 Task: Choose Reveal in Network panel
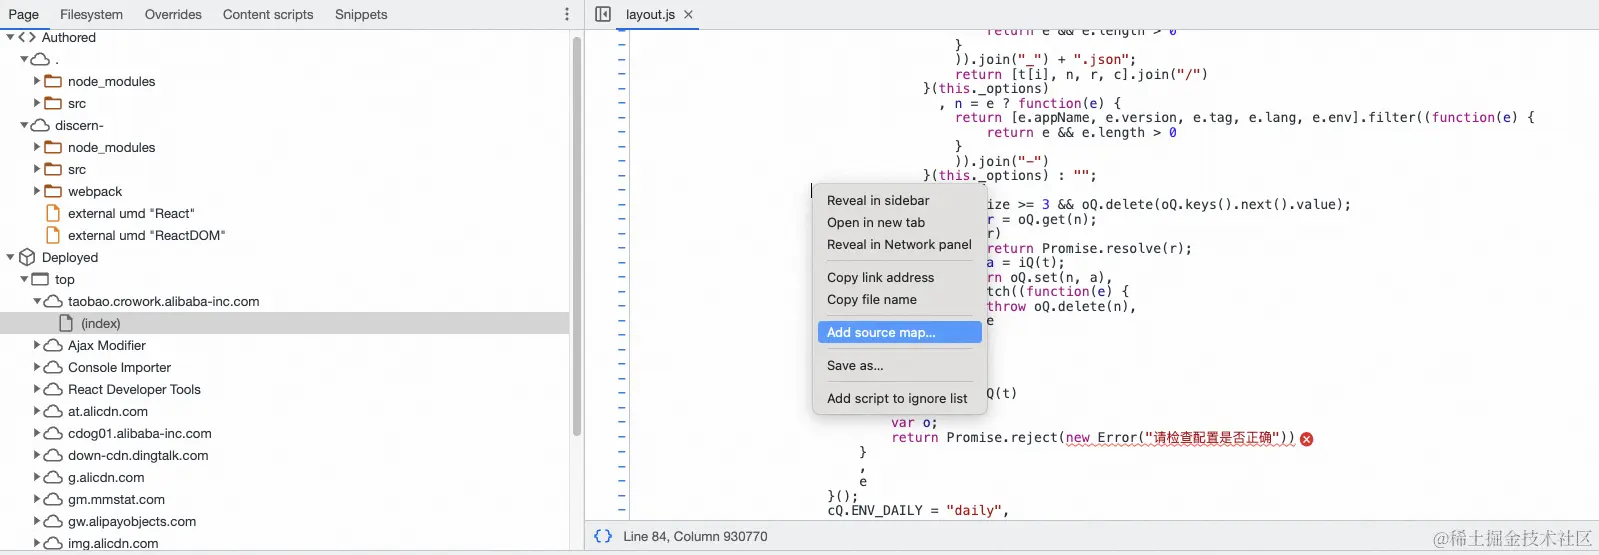click(x=899, y=244)
